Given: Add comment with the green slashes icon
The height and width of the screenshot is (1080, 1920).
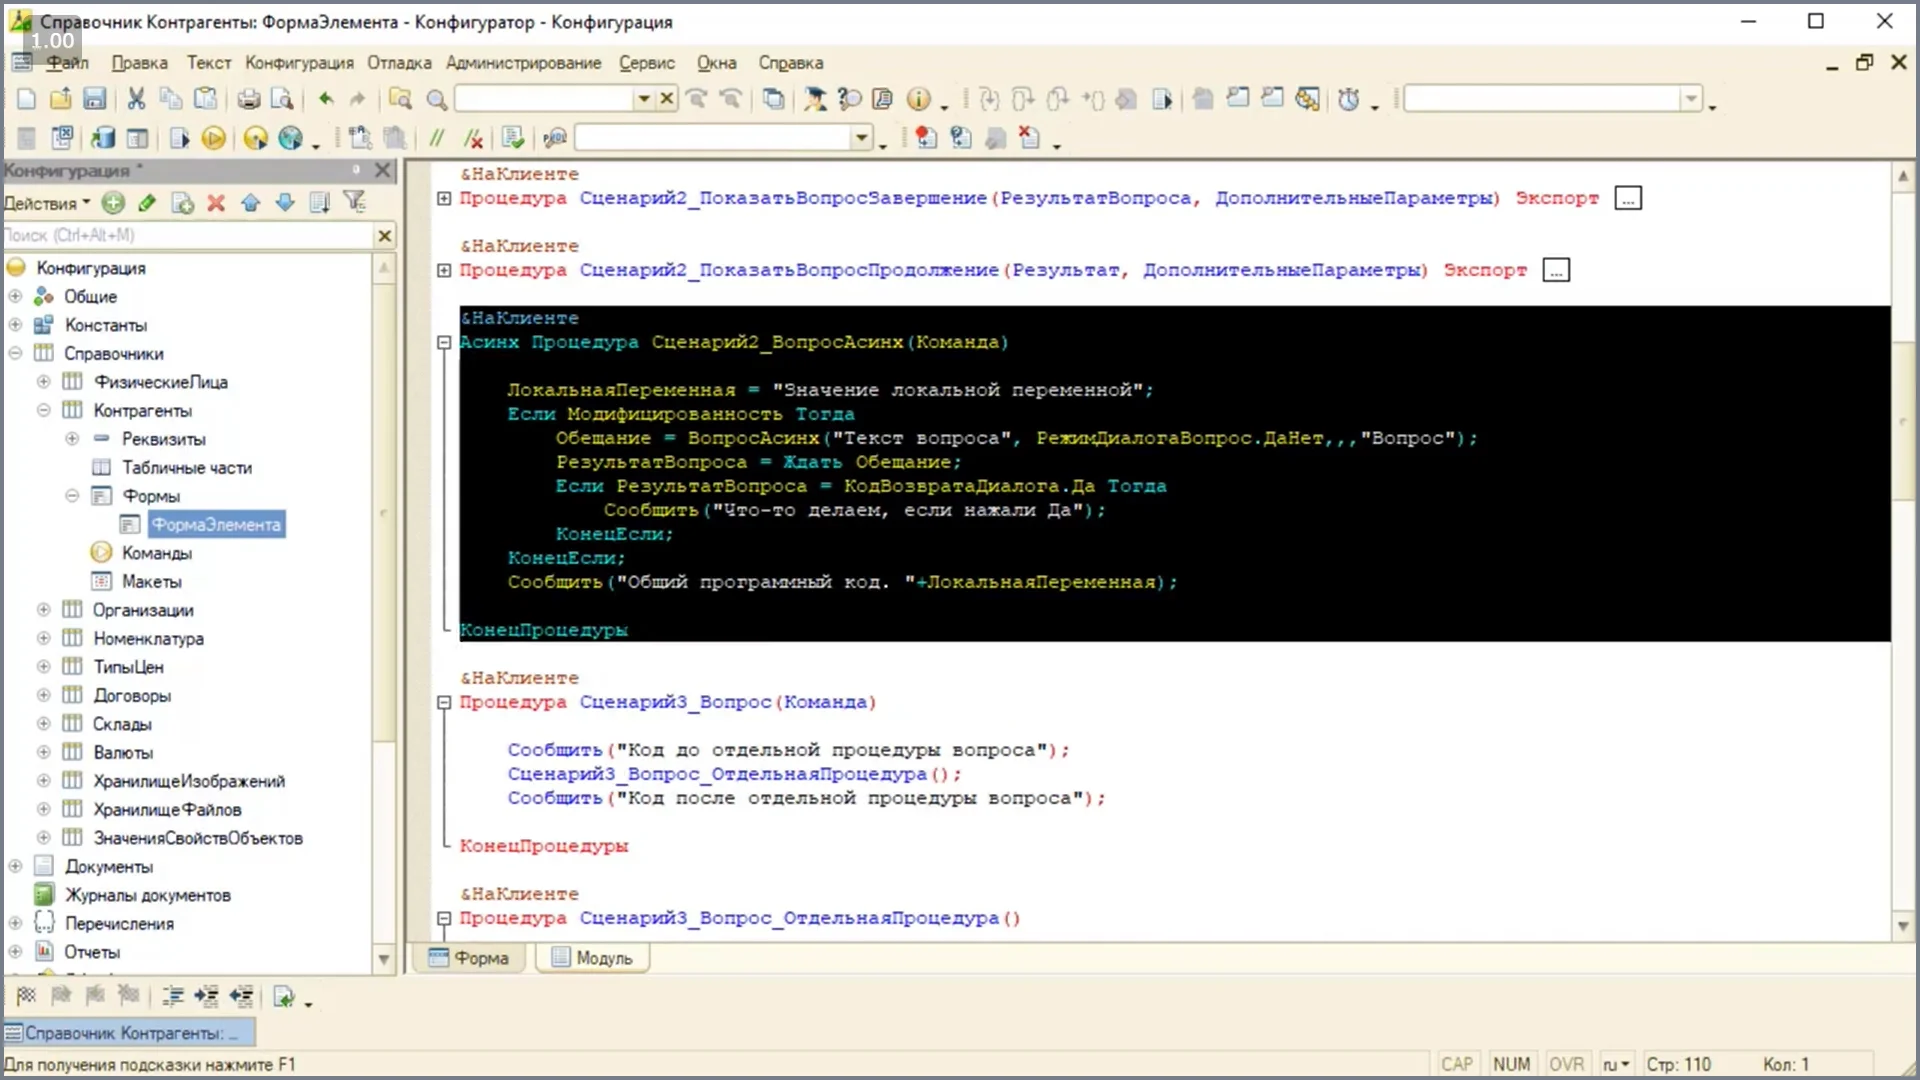Looking at the screenshot, I should pos(437,138).
